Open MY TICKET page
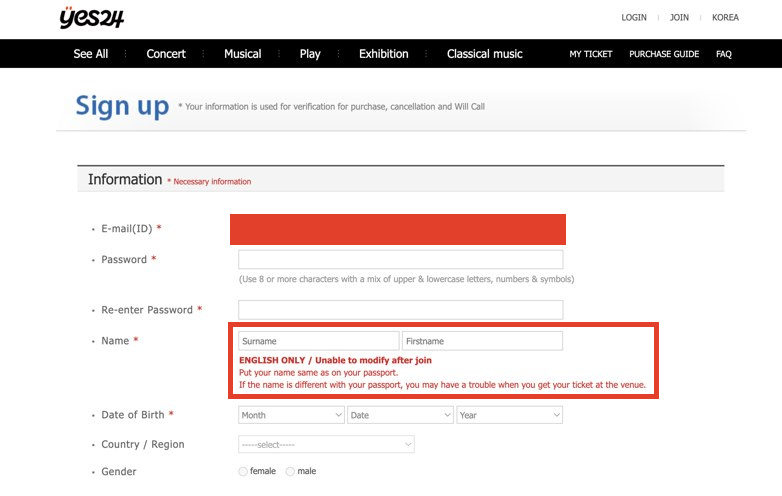The image size is (782, 496). [x=590, y=54]
